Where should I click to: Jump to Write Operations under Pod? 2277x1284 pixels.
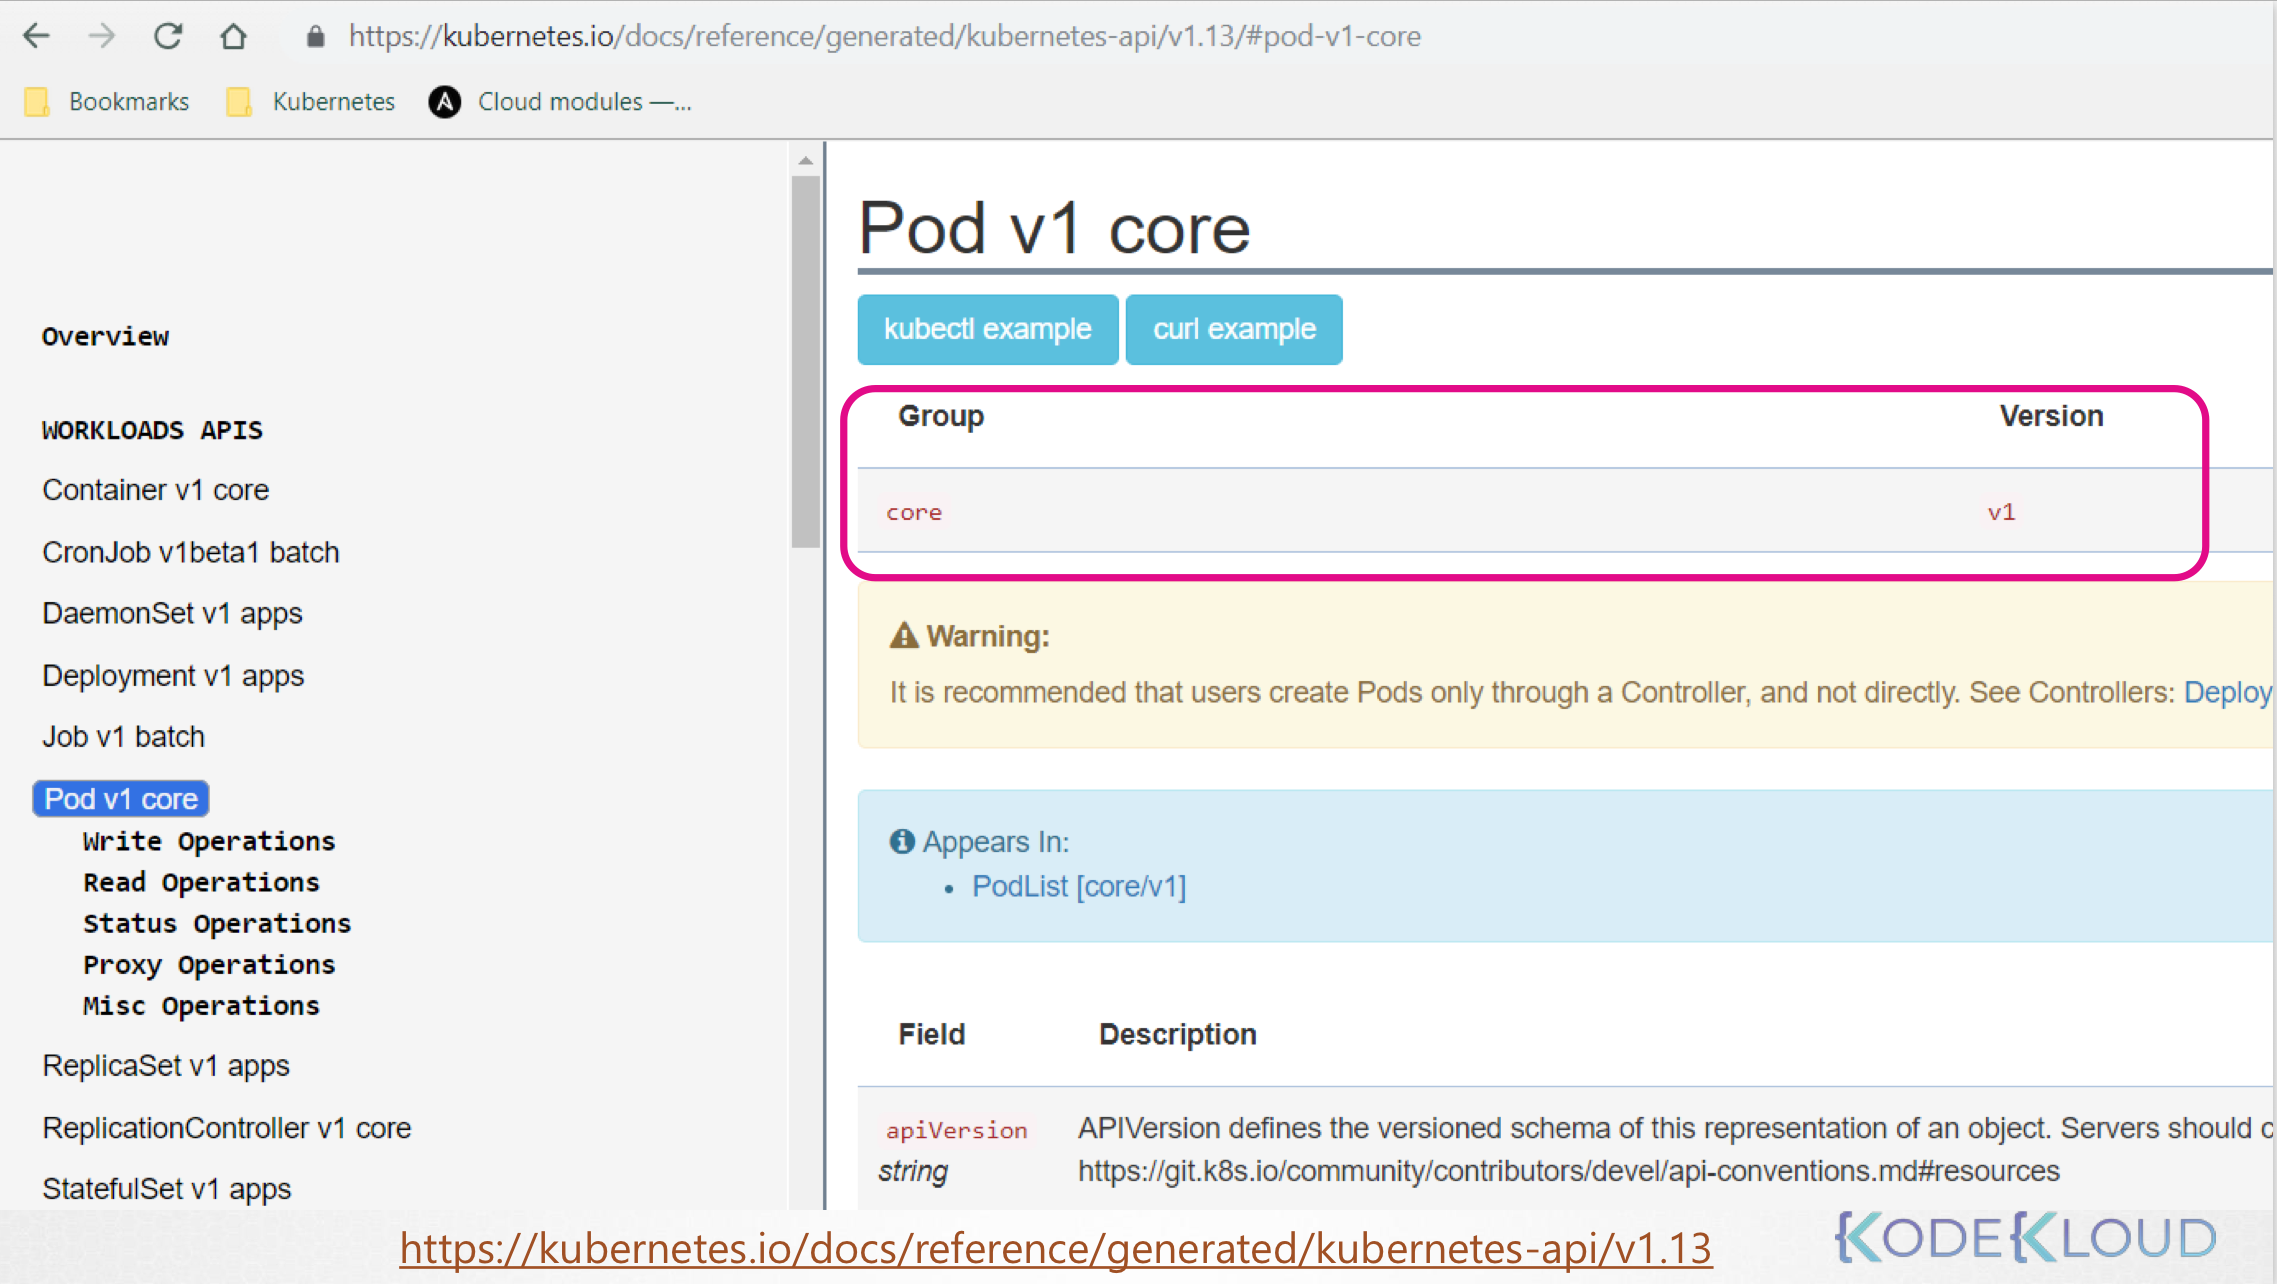(209, 841)
